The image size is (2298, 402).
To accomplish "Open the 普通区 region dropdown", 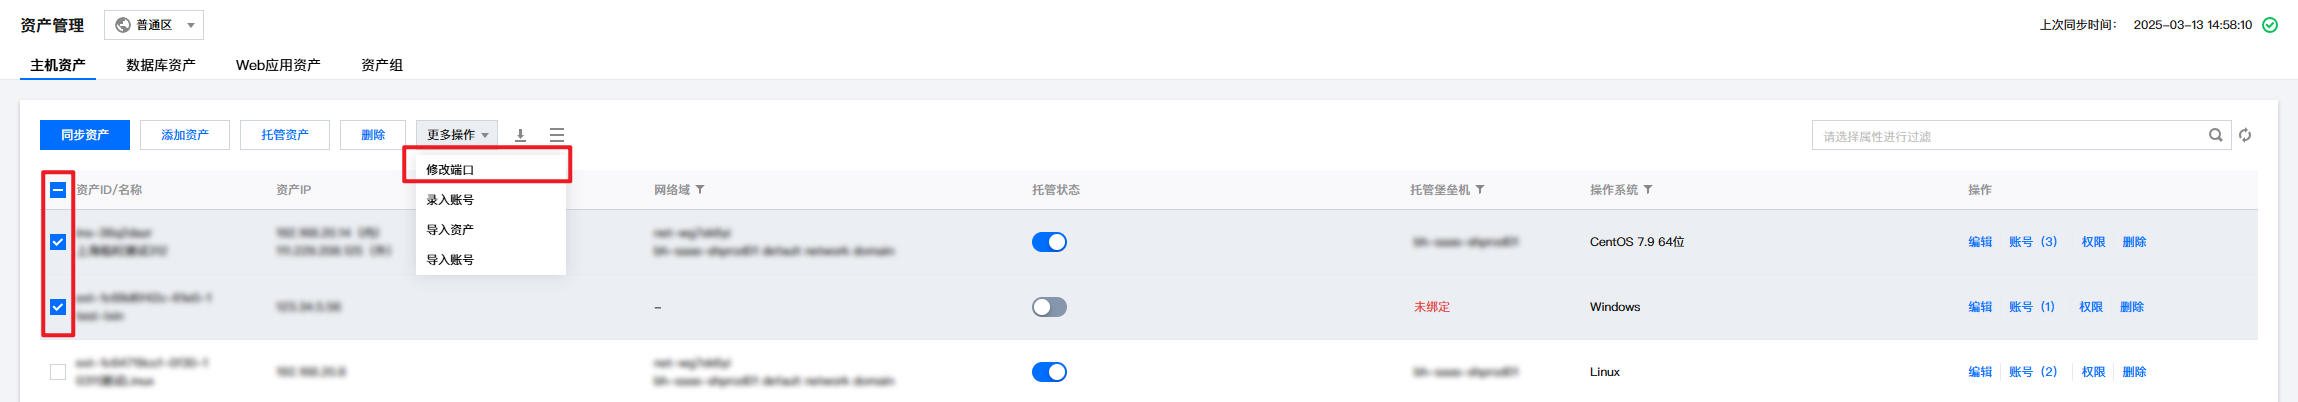I will [x=154, y=25].
